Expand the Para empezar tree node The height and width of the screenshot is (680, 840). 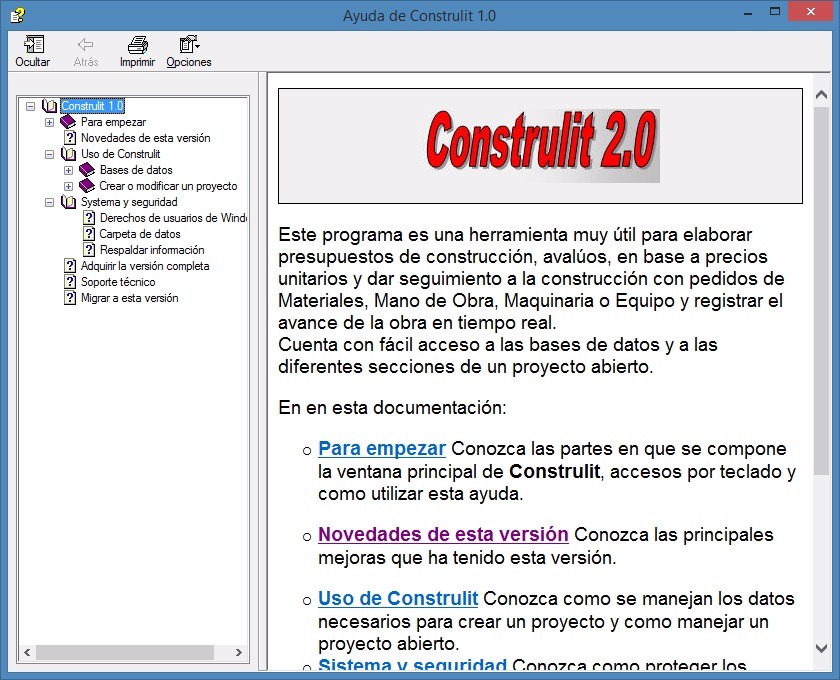49,122
